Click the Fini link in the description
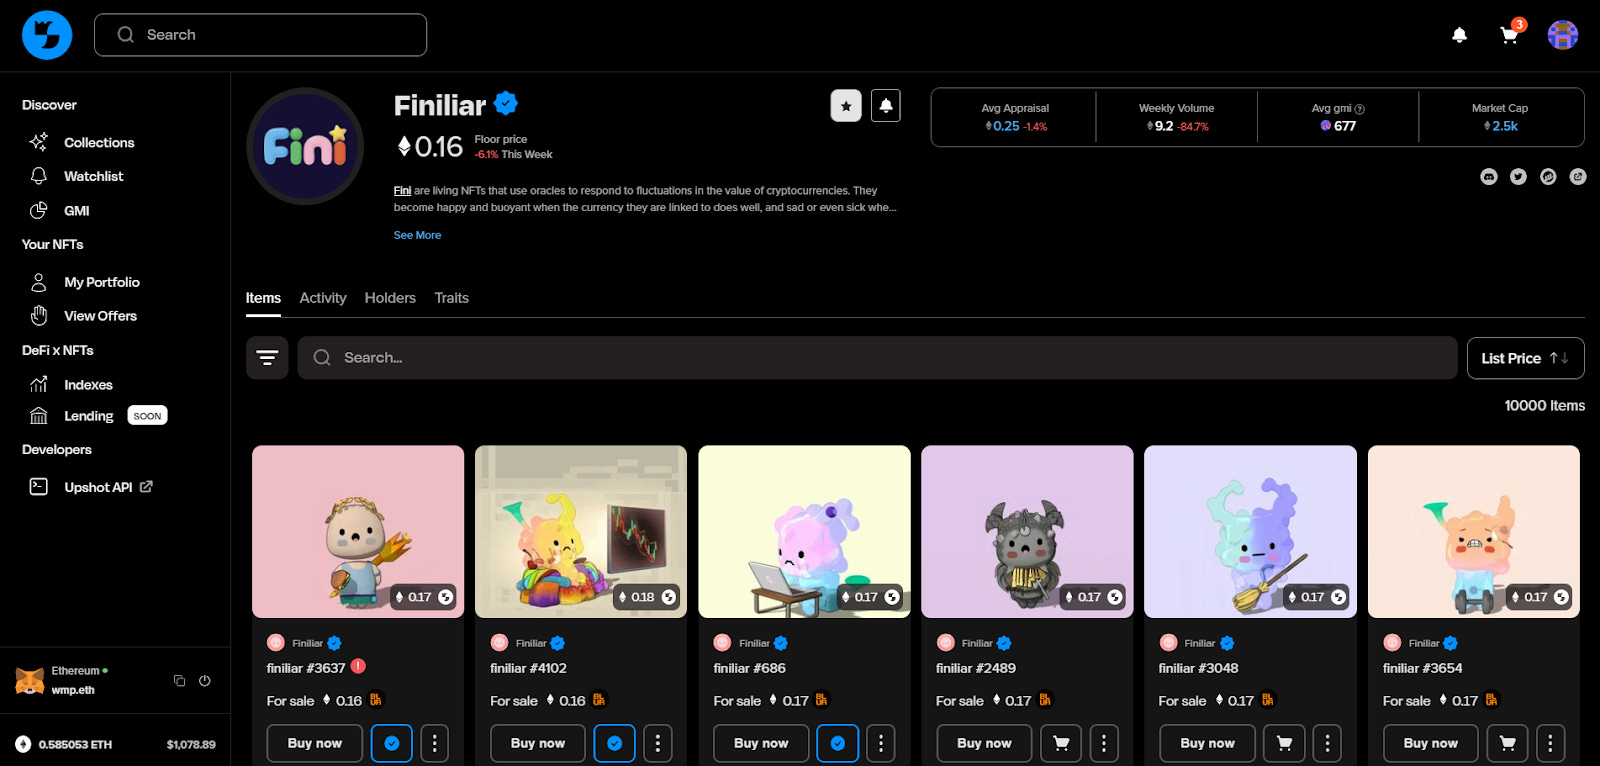 click(x=402, y=190)
